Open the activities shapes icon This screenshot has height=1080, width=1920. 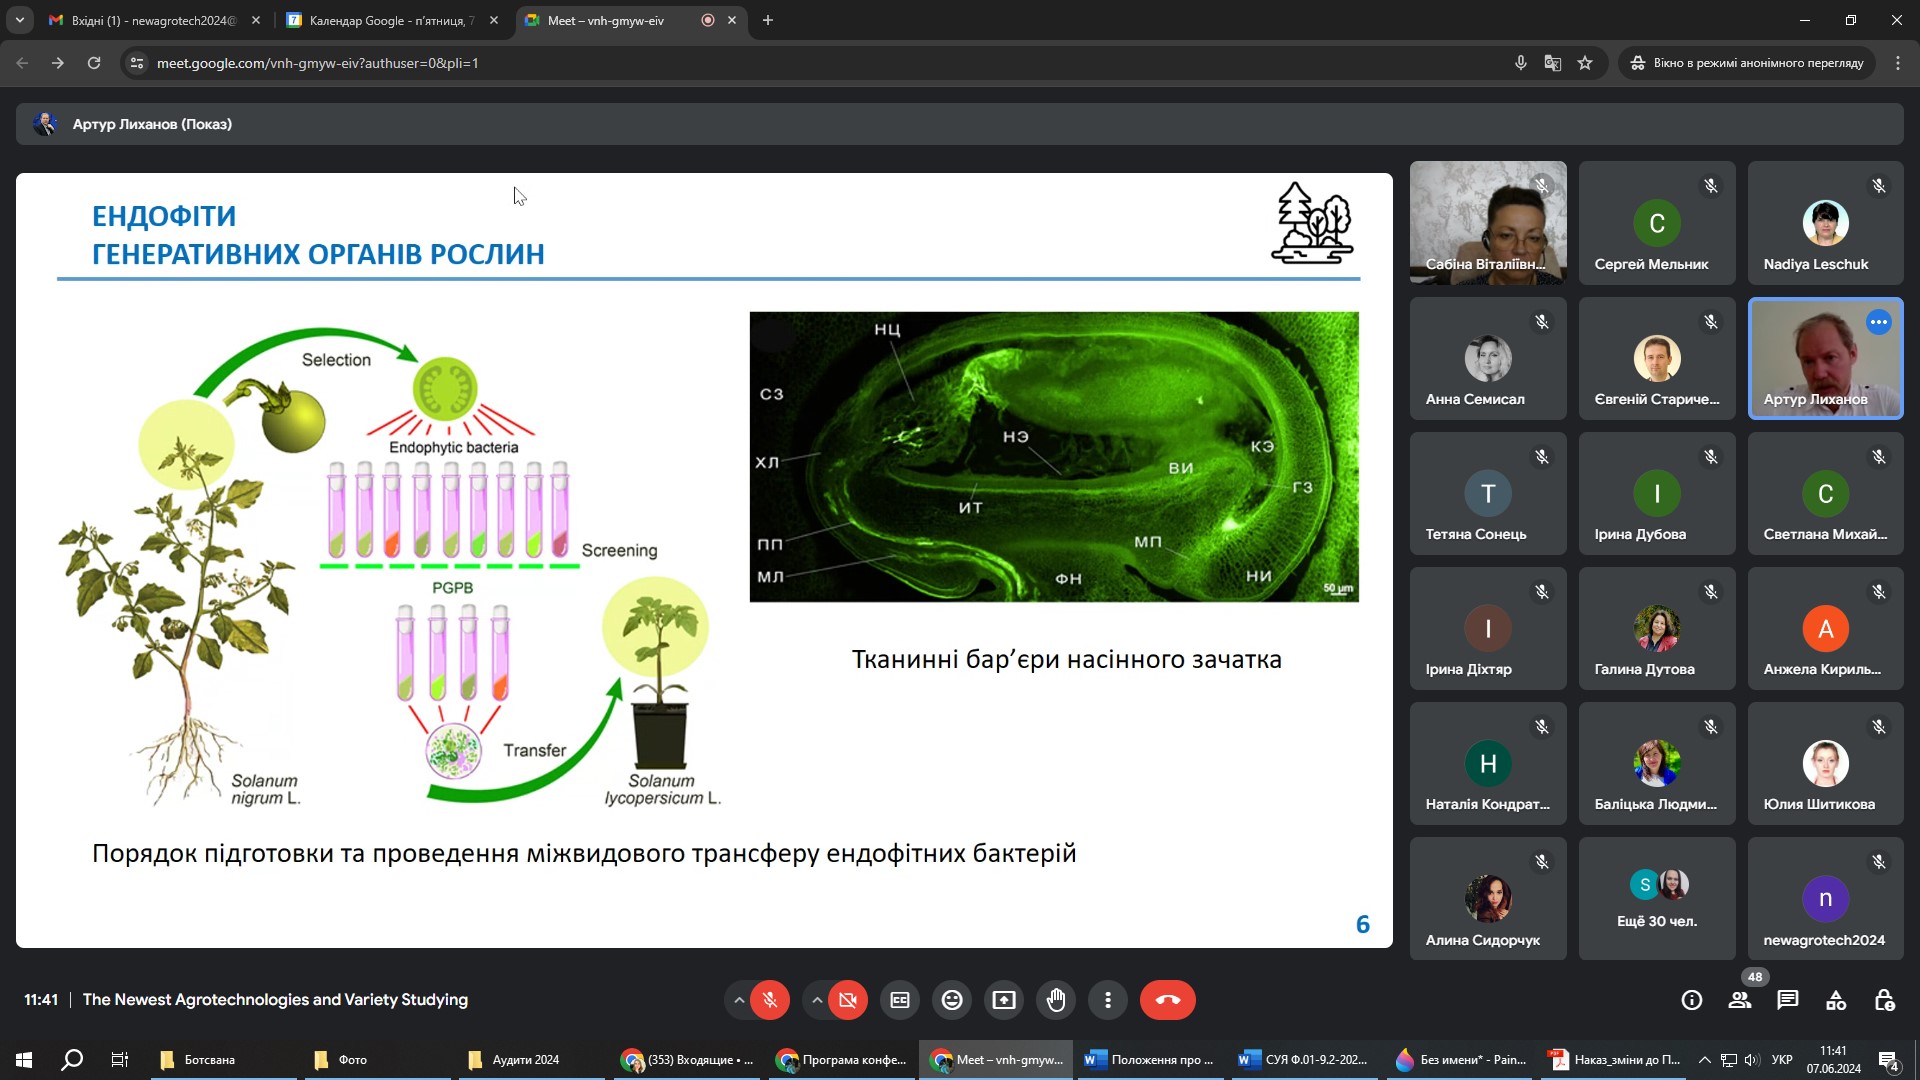[1836, 1000]
